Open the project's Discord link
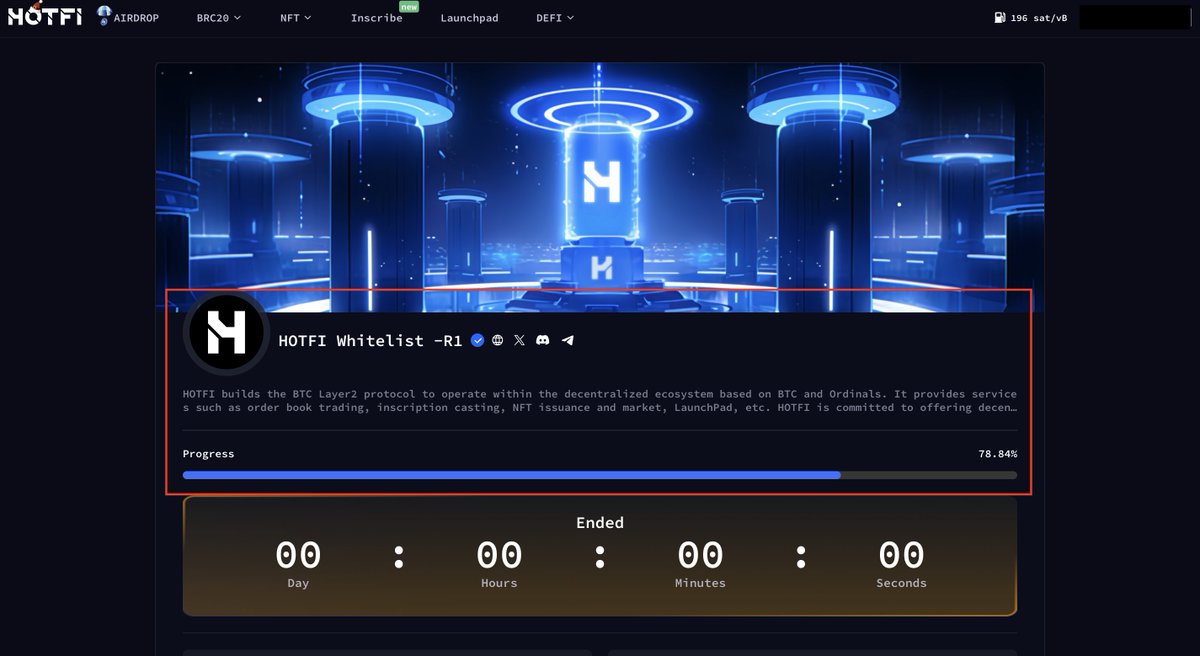Screen dimensions: 1200x656 point(543,340)
